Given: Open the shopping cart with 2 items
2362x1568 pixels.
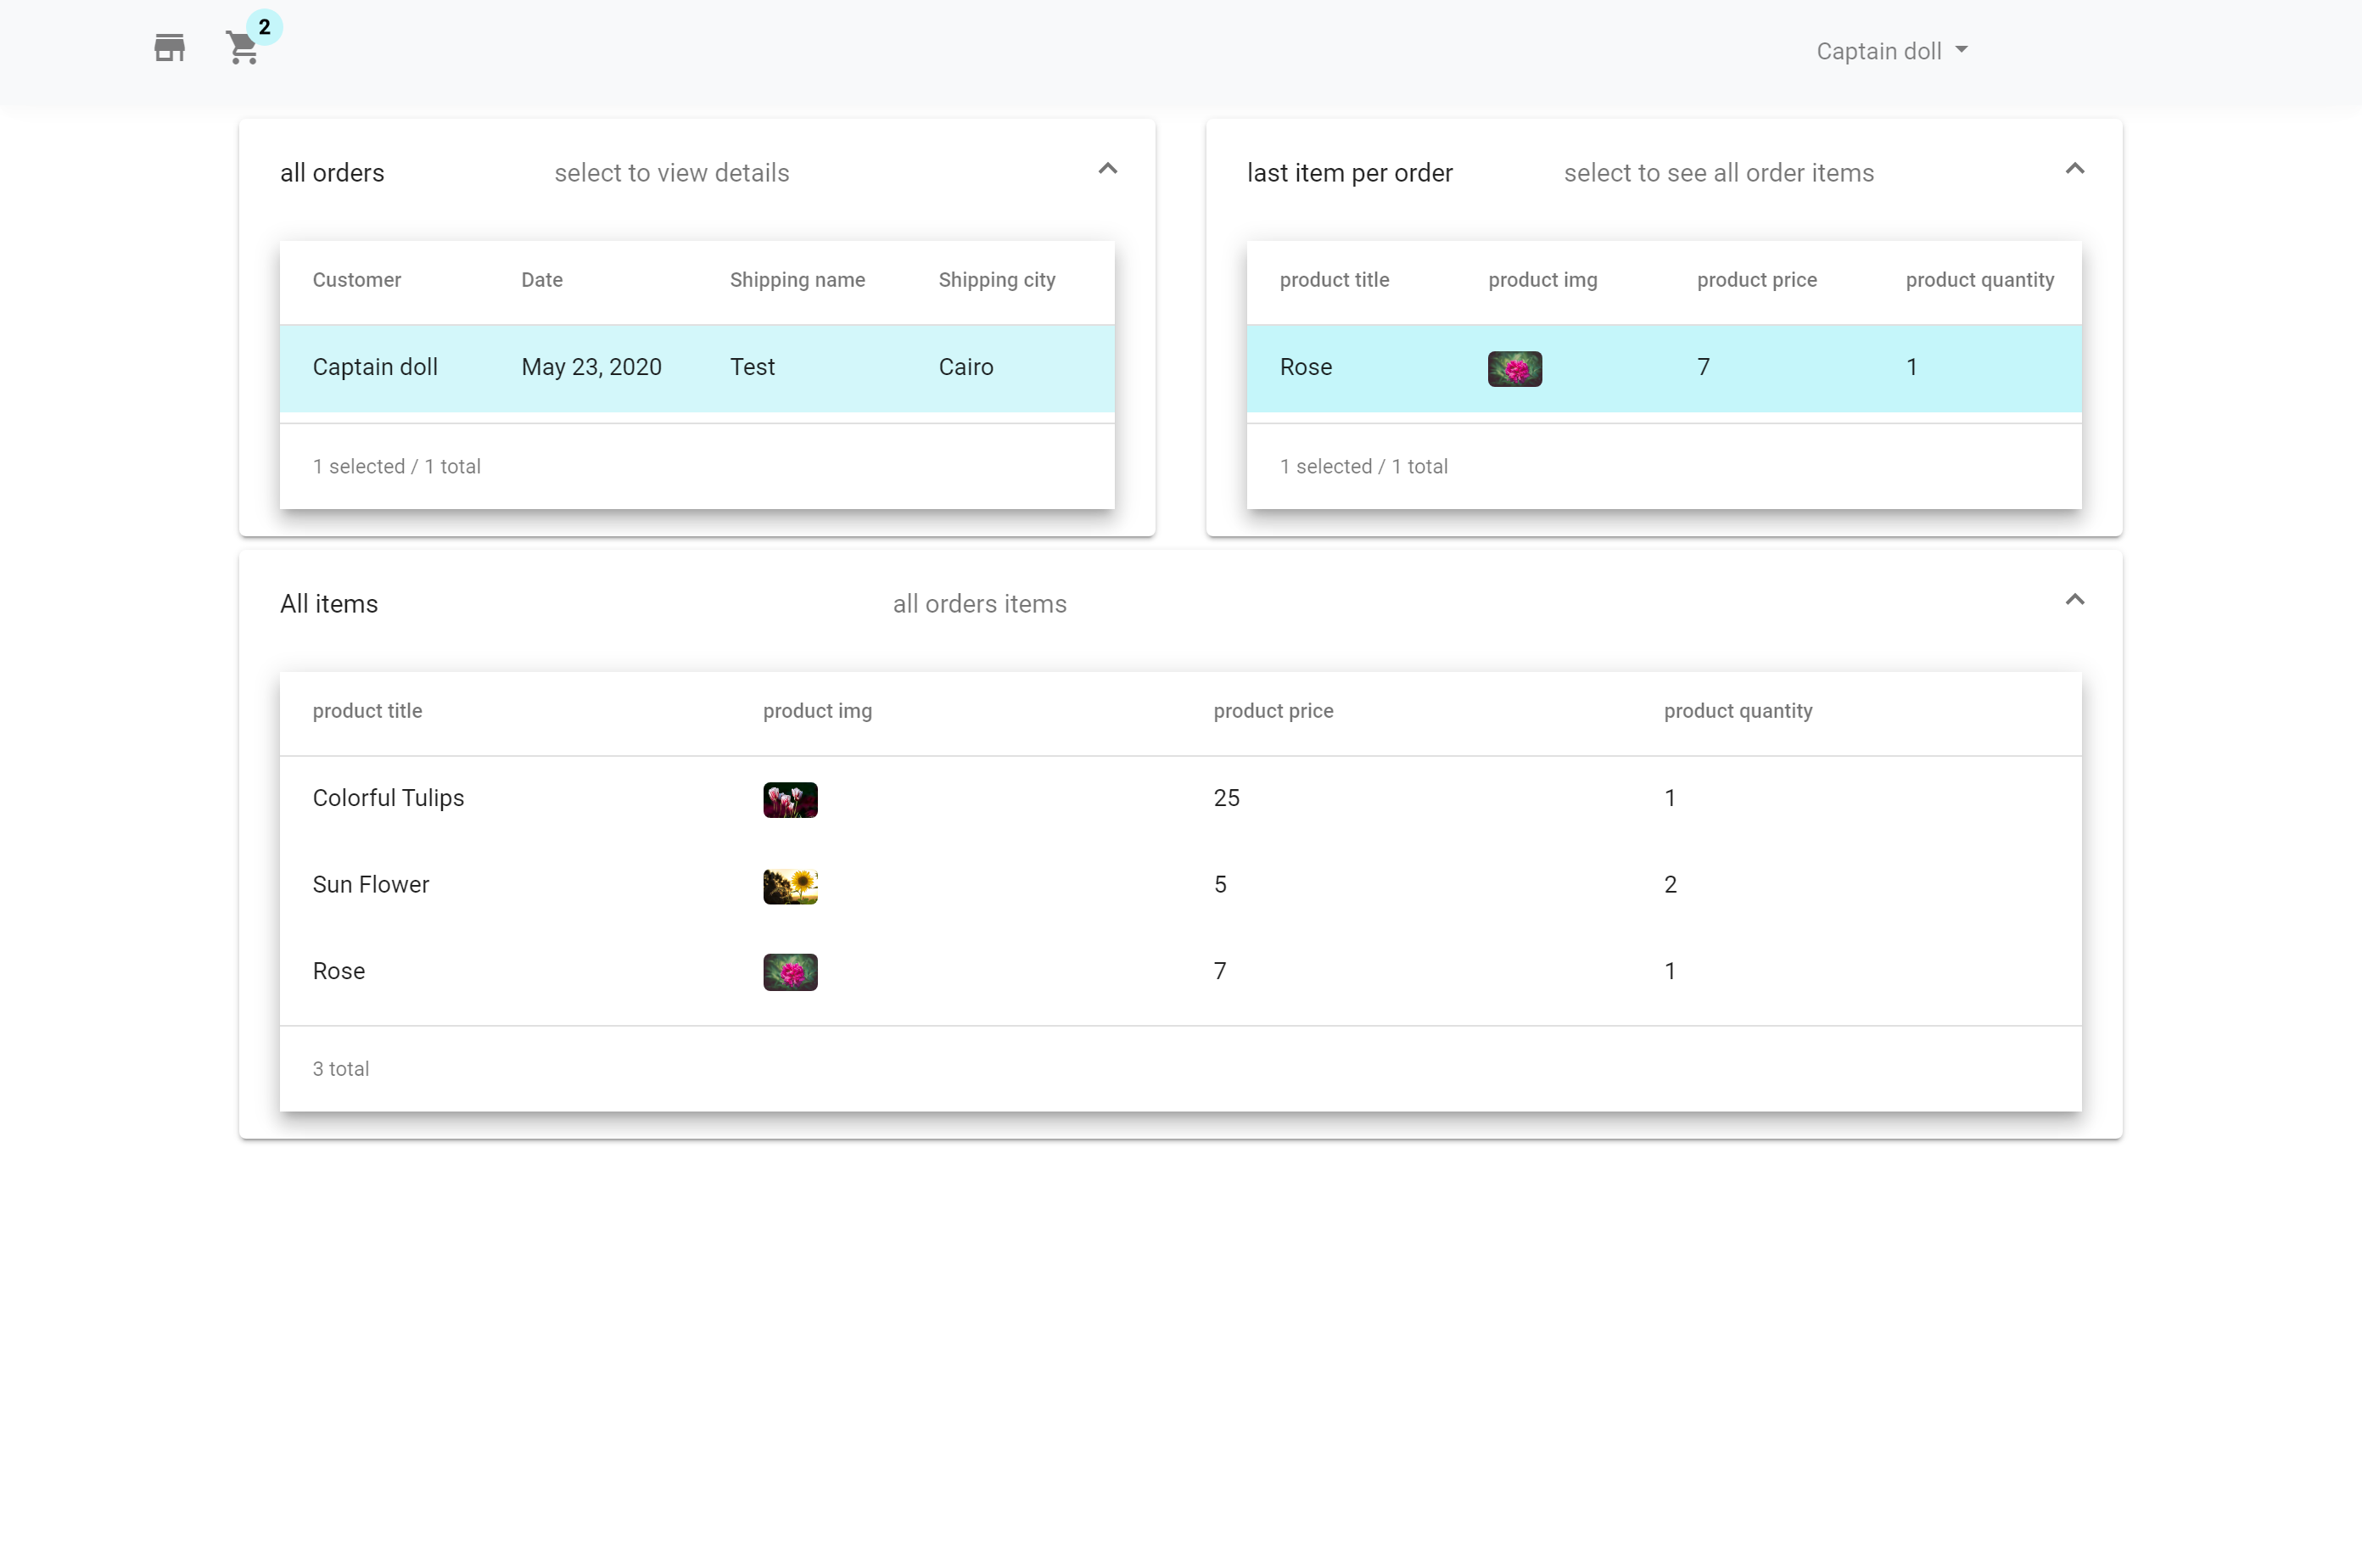Looking at the screenshot, I should (x=242, y=48).
